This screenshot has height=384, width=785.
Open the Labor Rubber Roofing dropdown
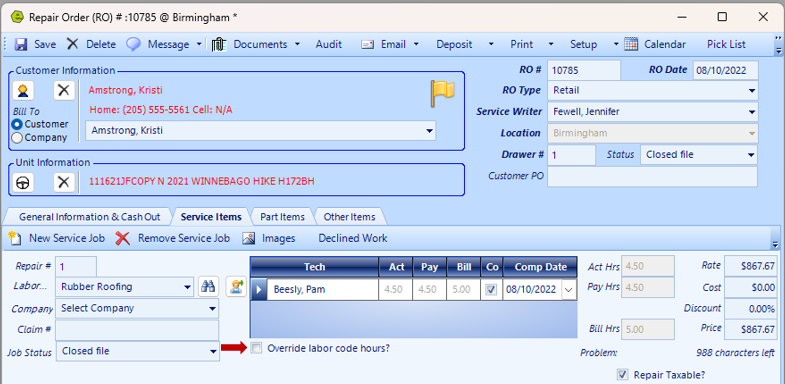[x=188, y=287]
